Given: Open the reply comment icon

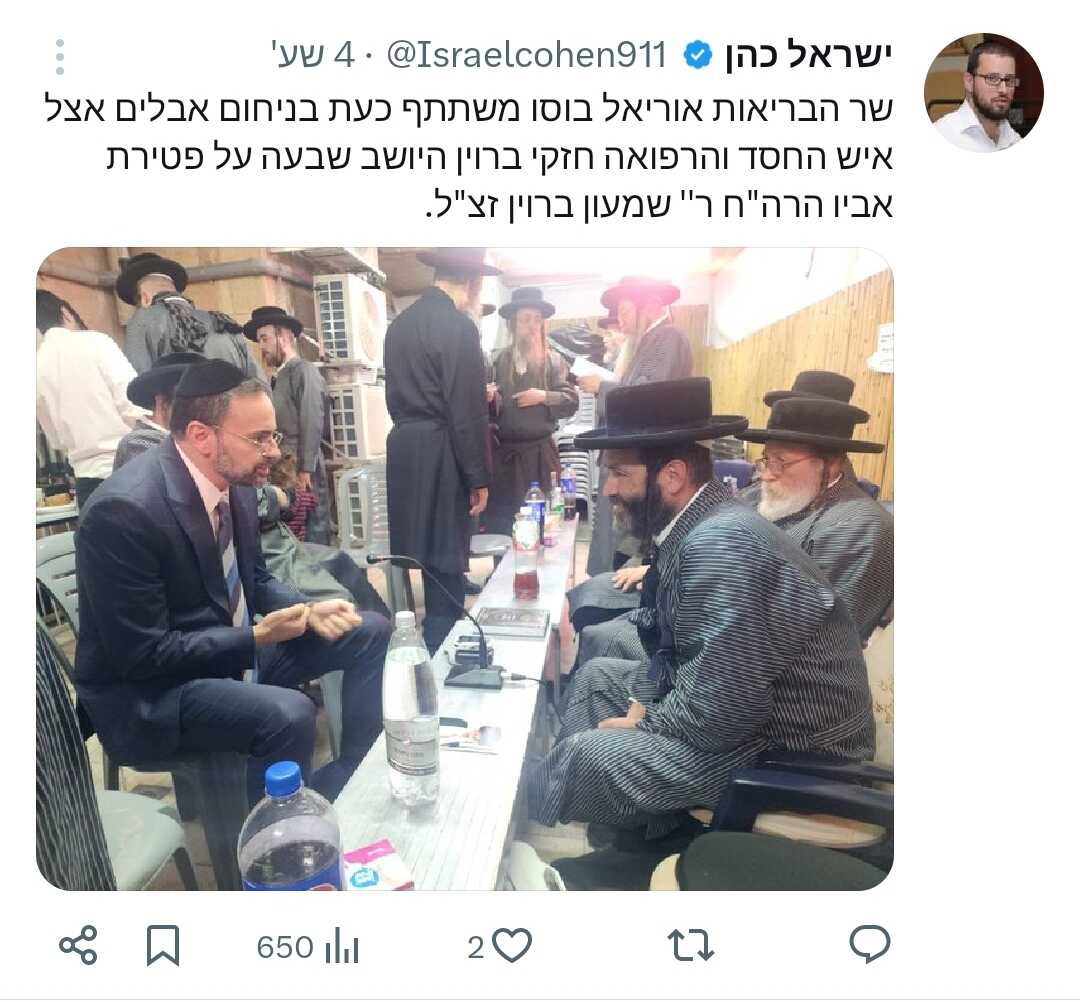Looking at the screenshot, I should coord(870,945).
